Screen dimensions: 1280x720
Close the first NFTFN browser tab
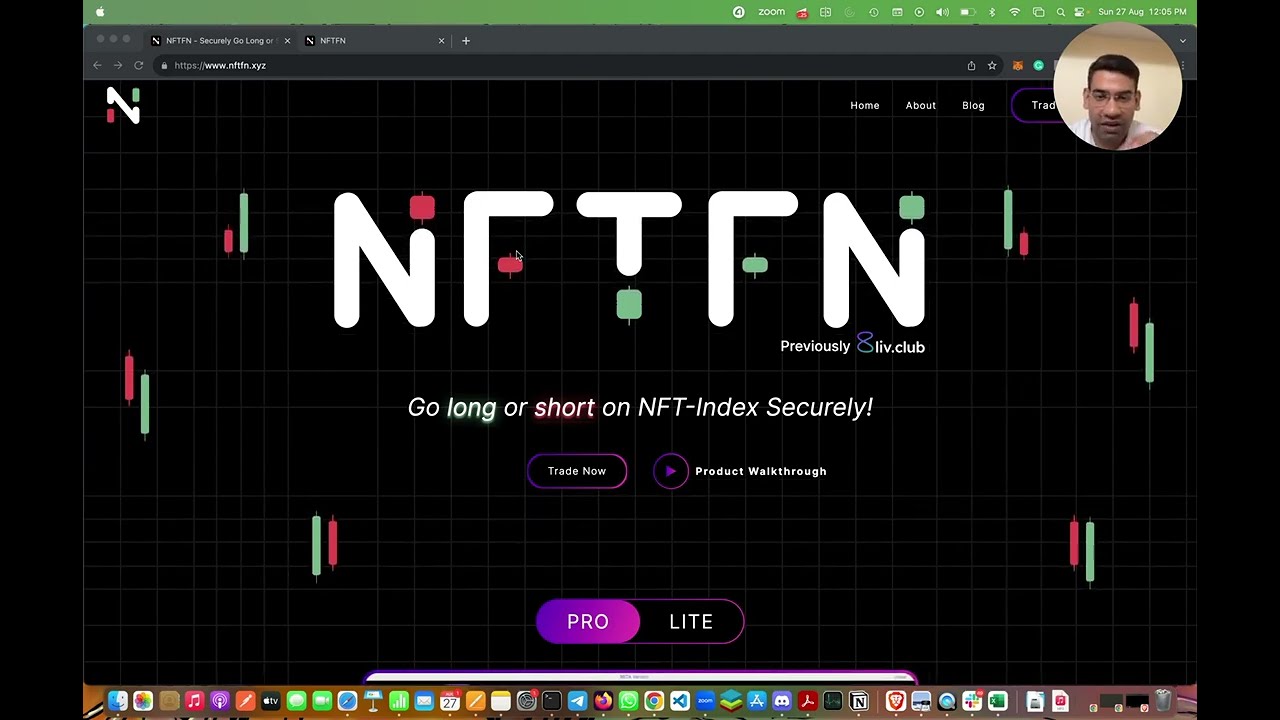[x=287, y=41]
